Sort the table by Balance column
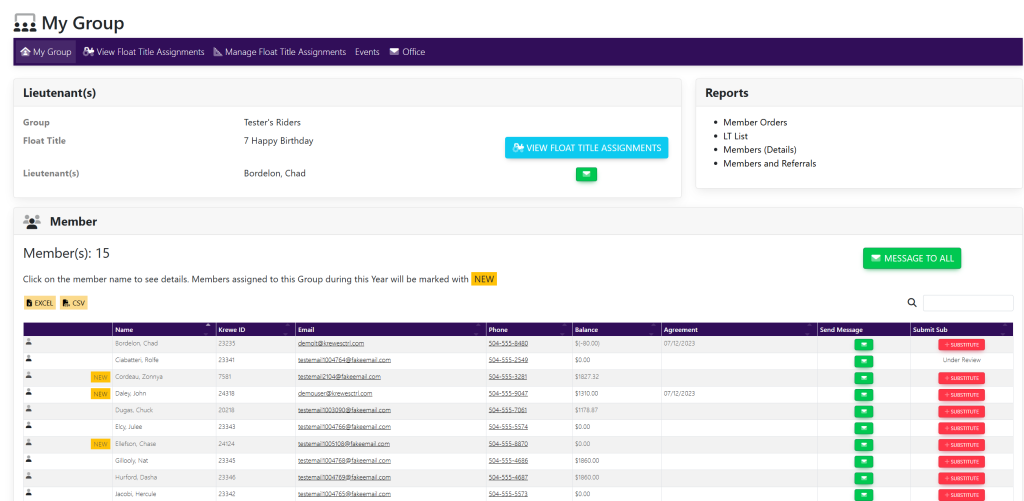Screen dimensions: 1024x501 pos(586,329)
